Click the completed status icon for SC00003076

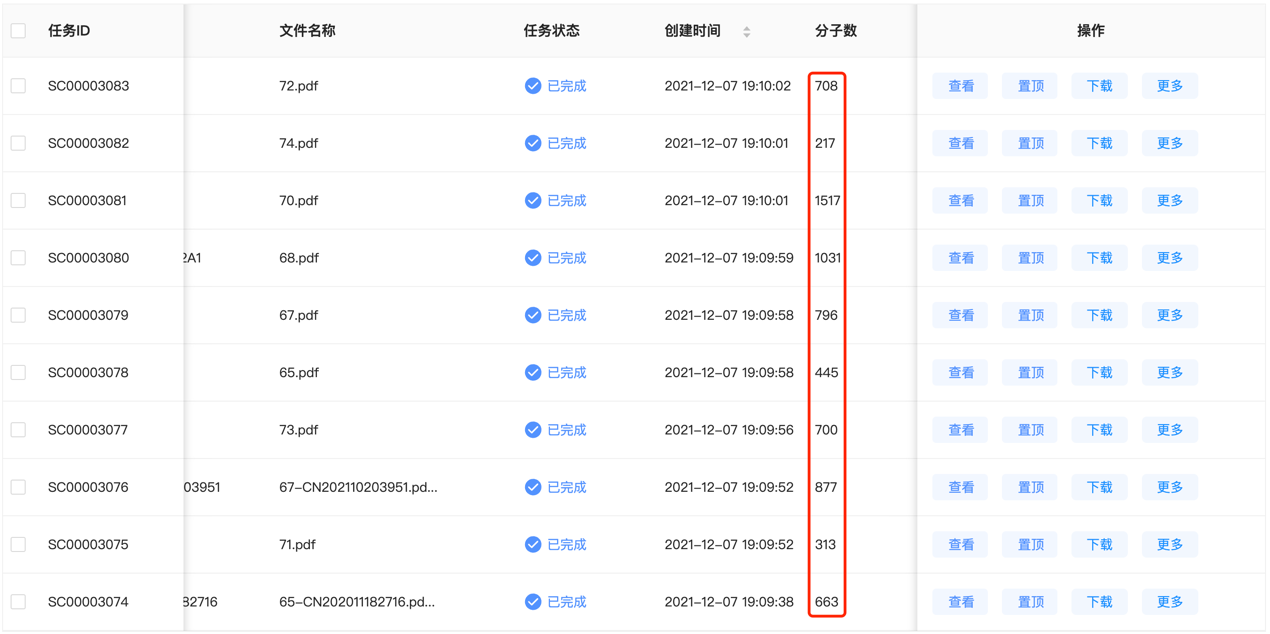[x=533, y=487]
